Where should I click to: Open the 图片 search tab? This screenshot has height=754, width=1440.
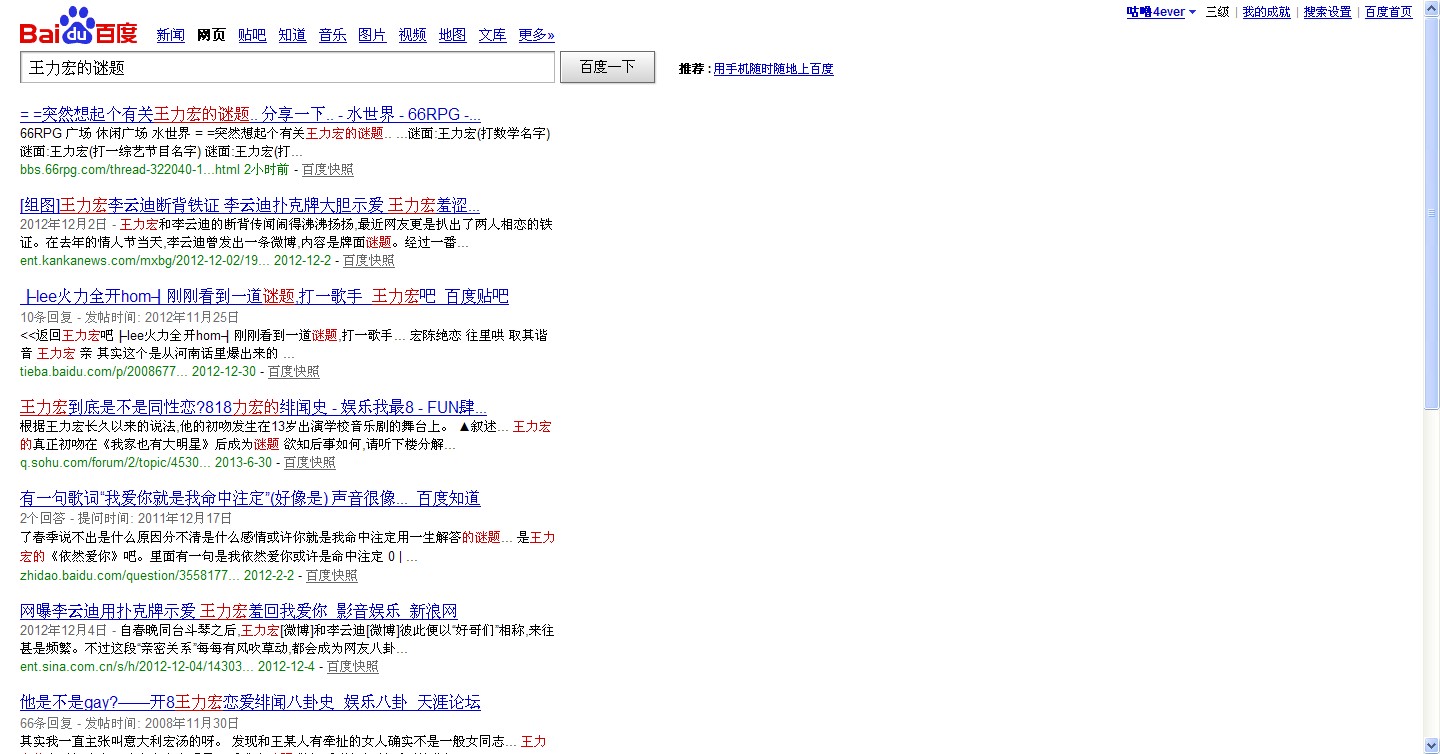[x=372, y=35]
